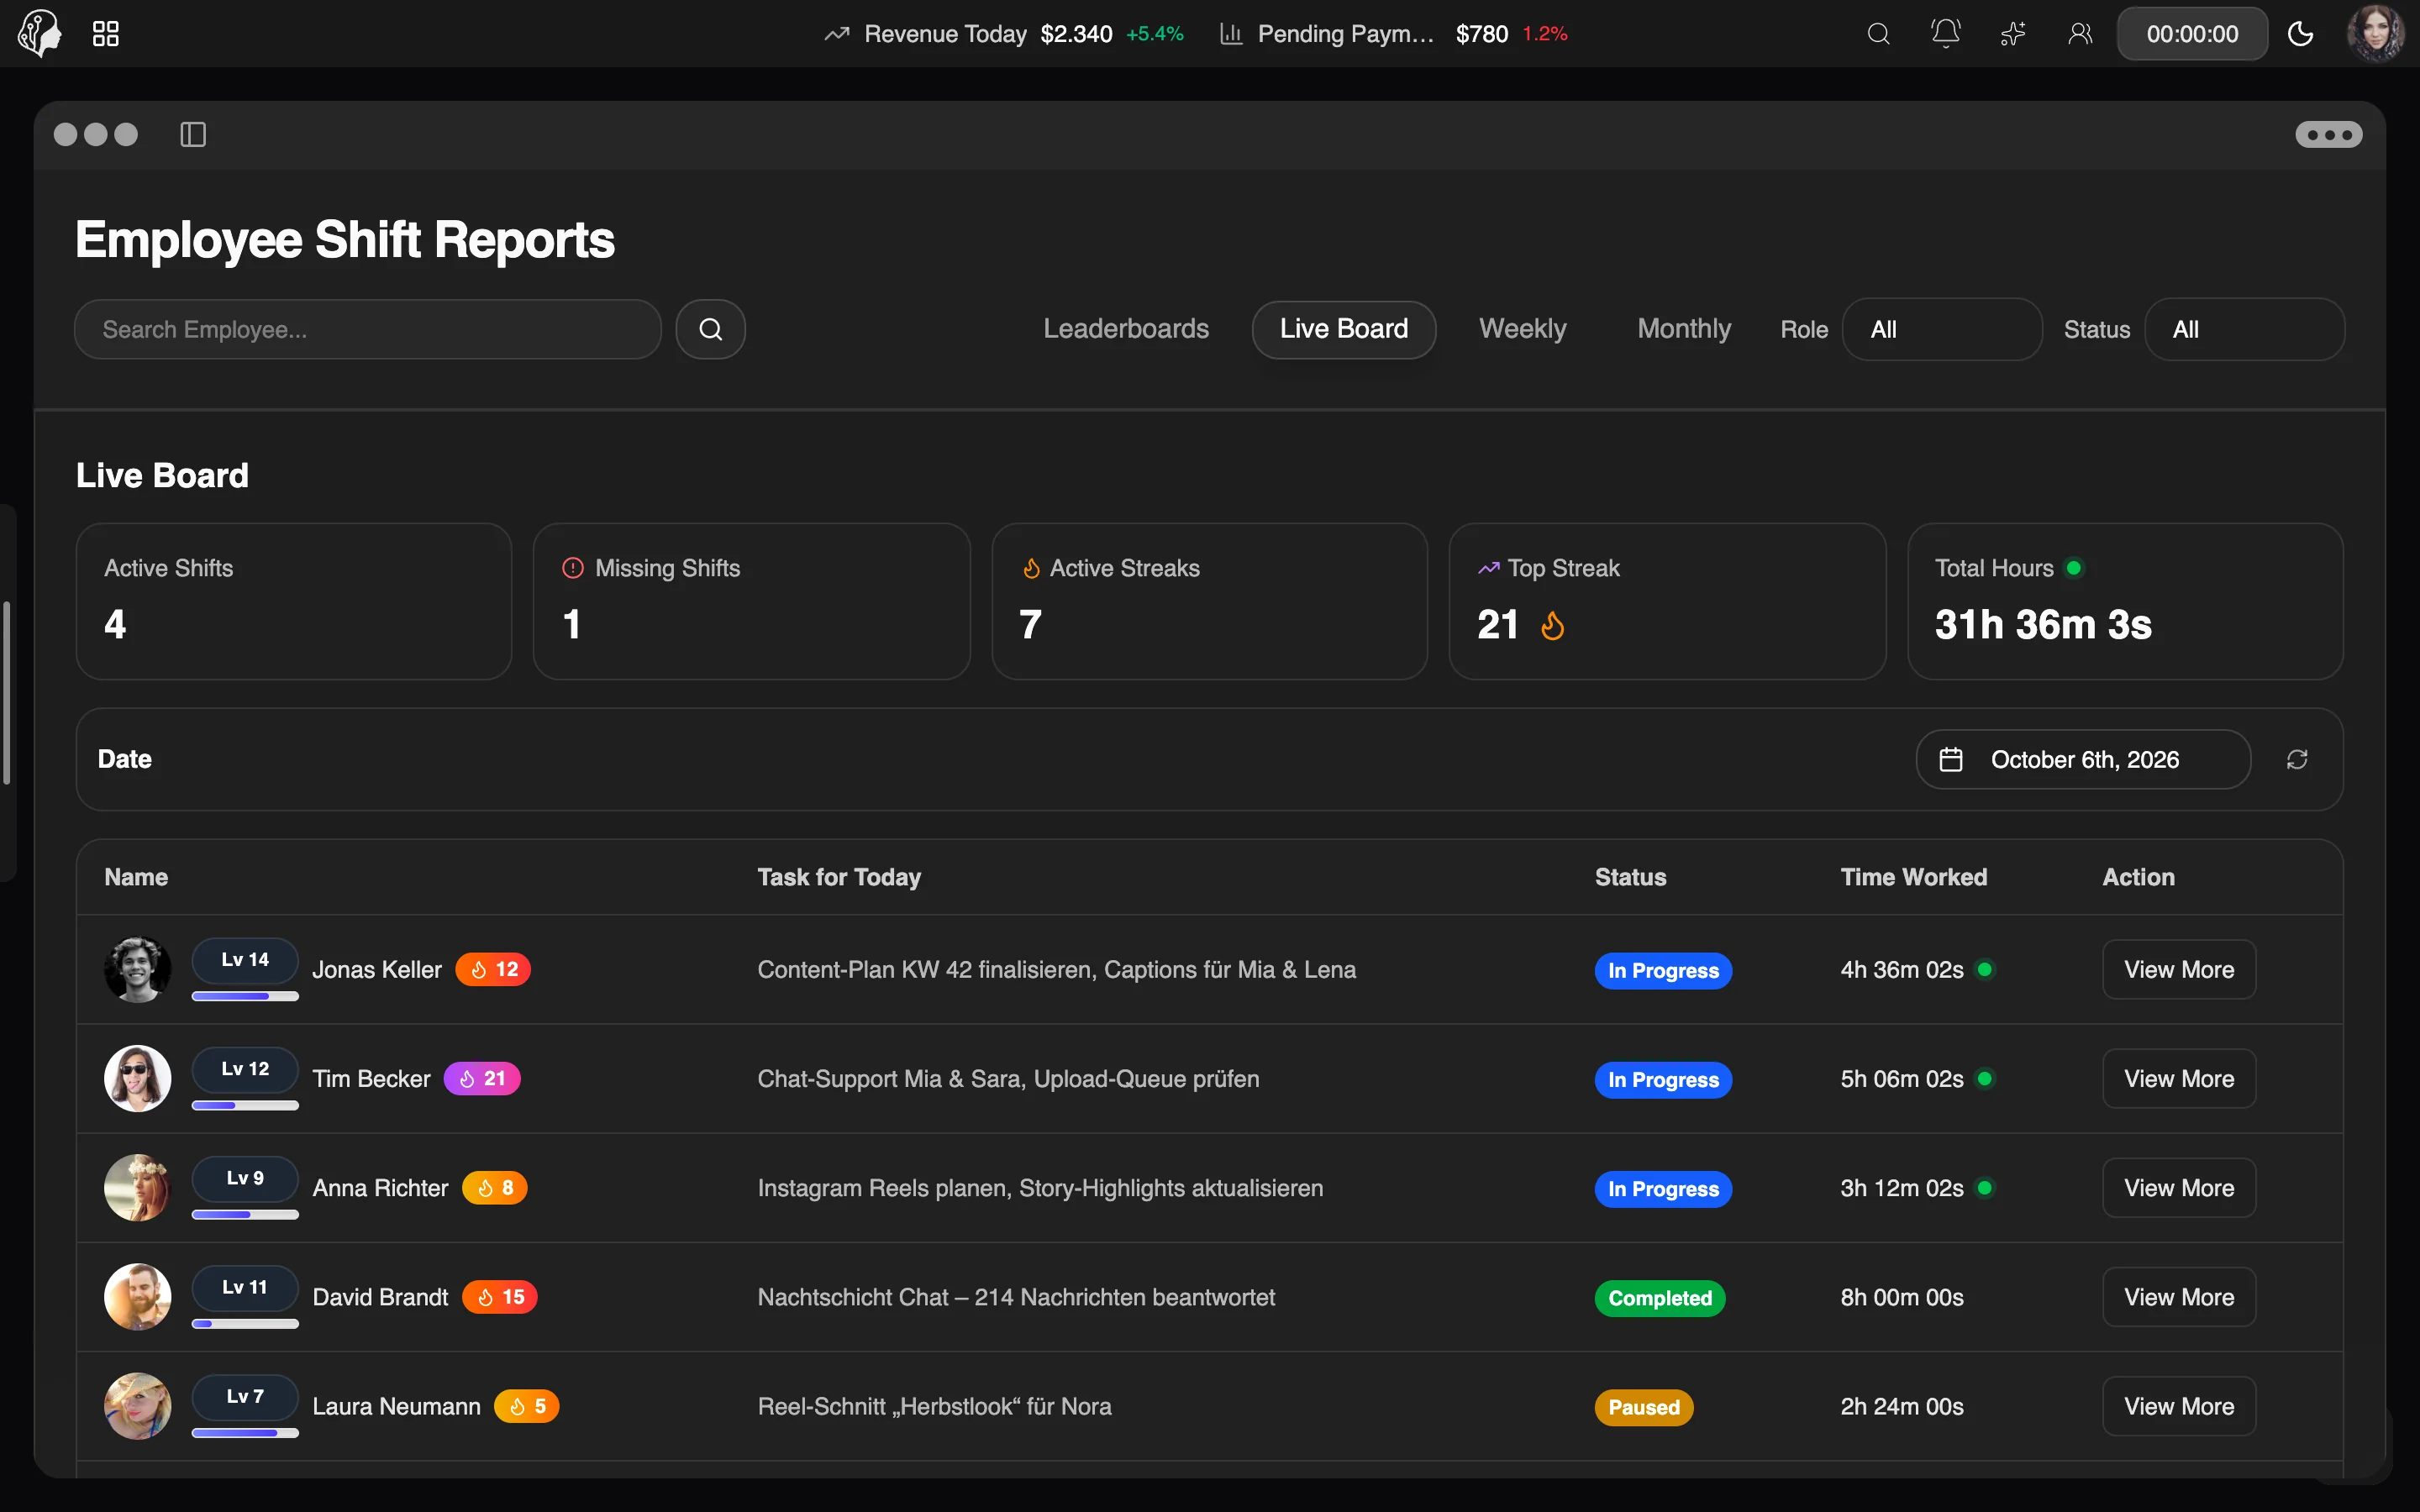
Task: Click the Pending Payments chart icon
Action: (x=1231, y=34)
